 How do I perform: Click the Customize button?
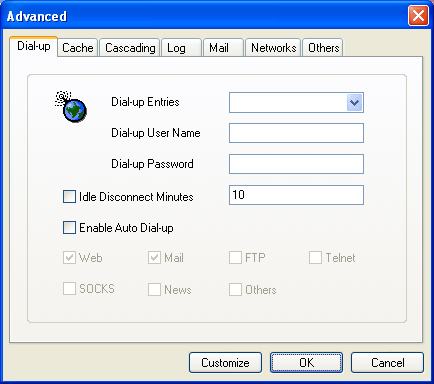(x=225, y=362)
